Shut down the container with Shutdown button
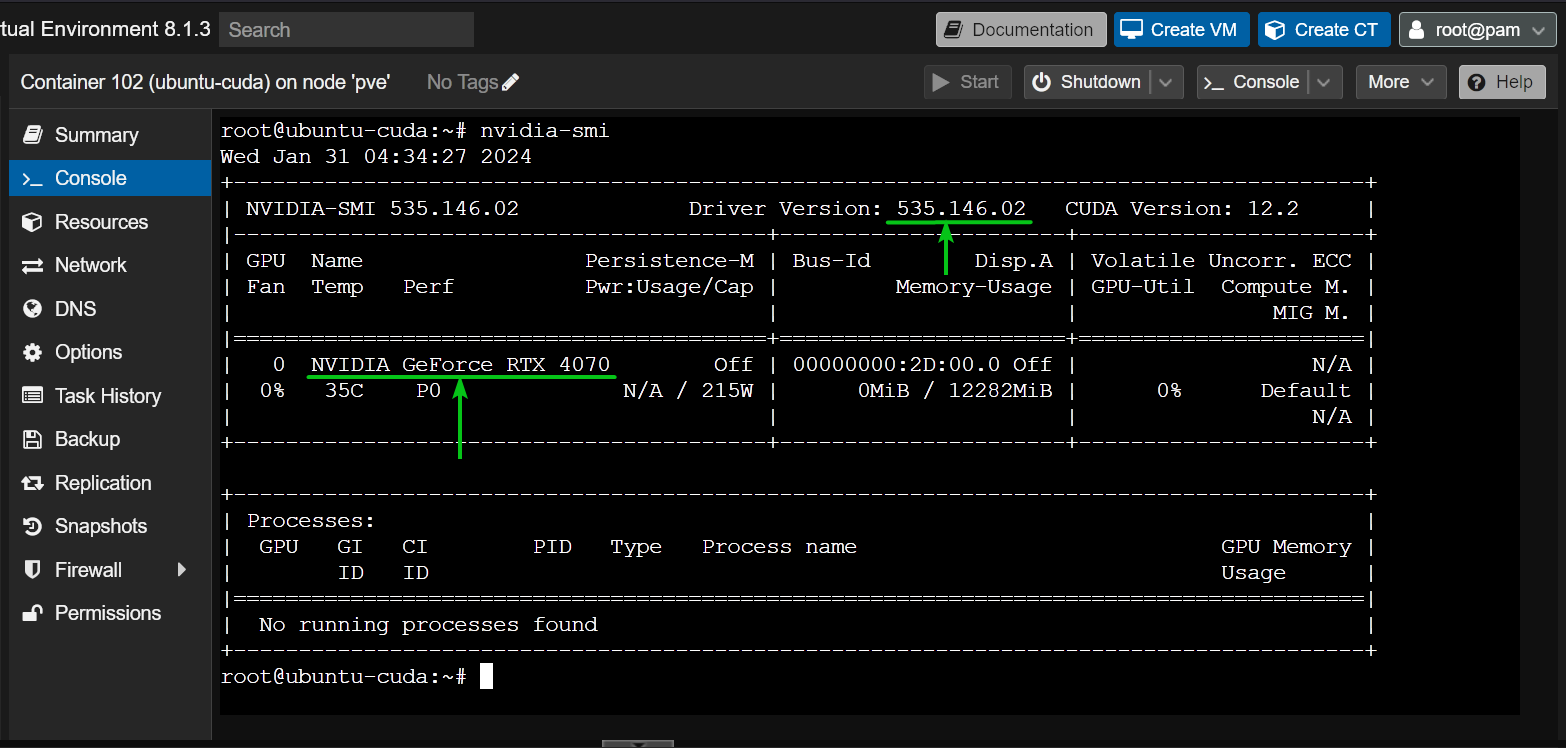 1088,82
